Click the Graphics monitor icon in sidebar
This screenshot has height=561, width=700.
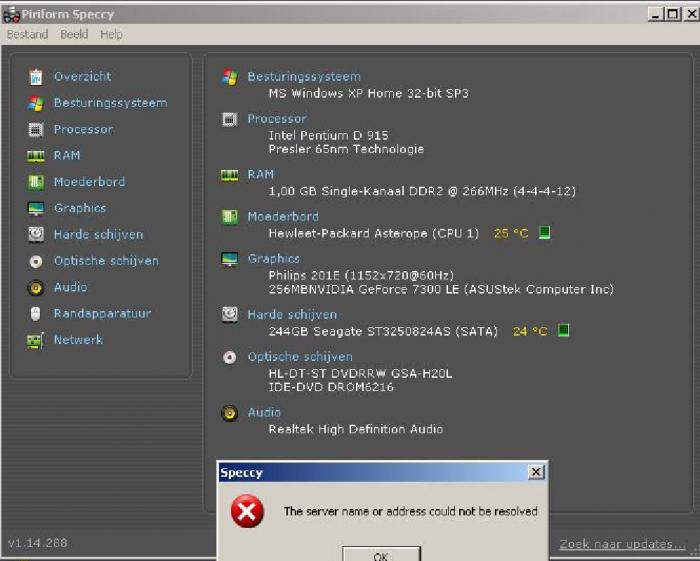[36, 208]
